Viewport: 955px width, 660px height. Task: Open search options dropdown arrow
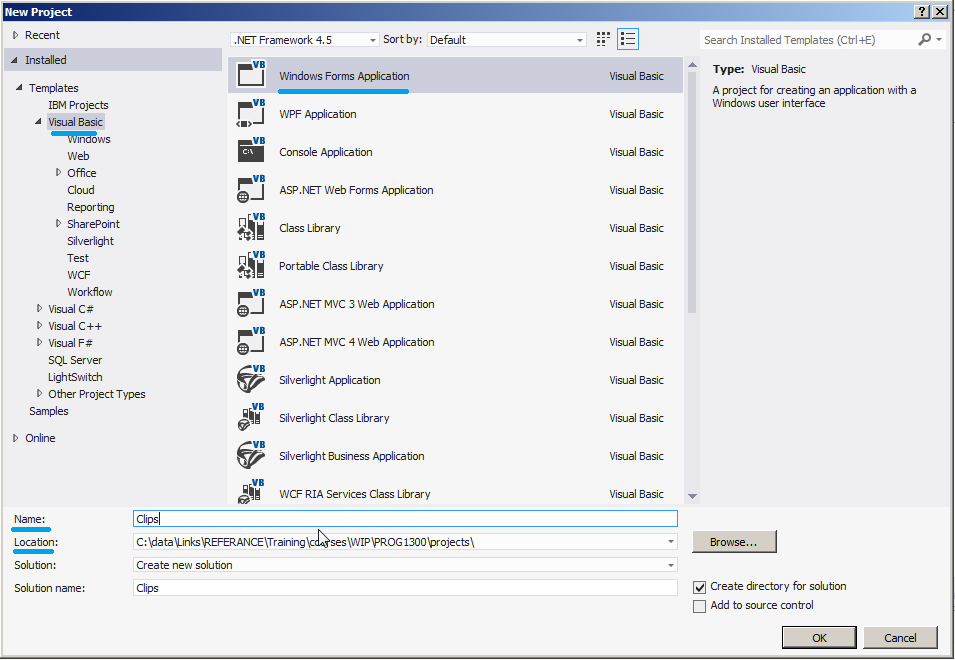tap(939, 40)
